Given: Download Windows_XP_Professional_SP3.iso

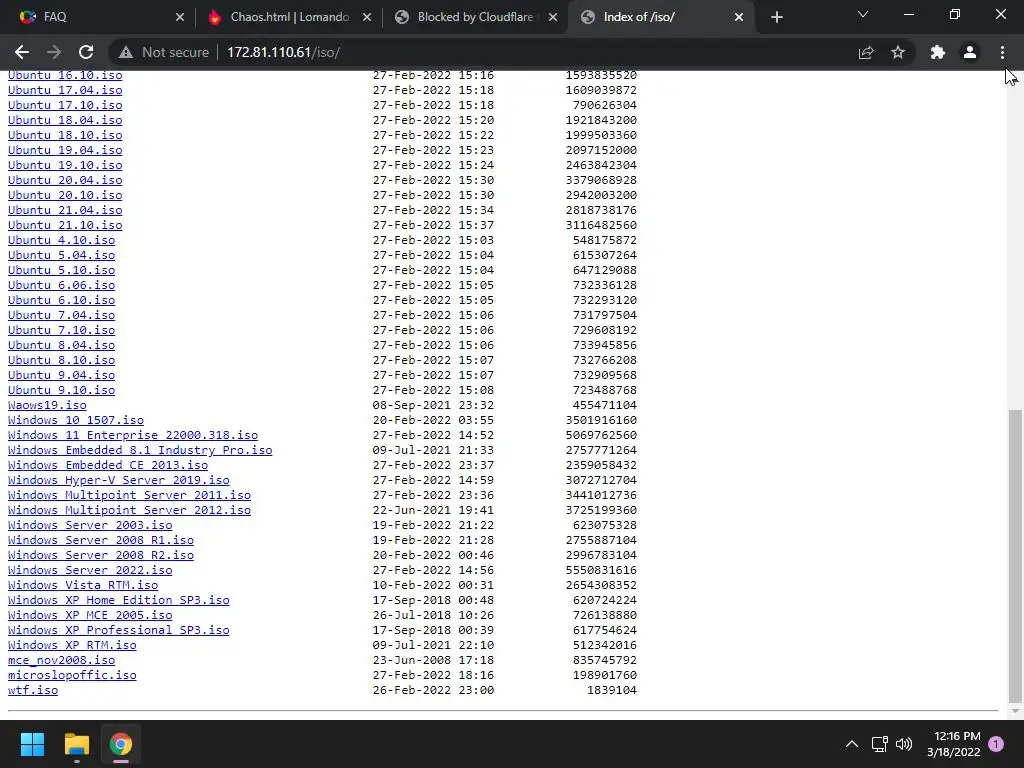Looking at the screenshot, I should coord(119,631).
